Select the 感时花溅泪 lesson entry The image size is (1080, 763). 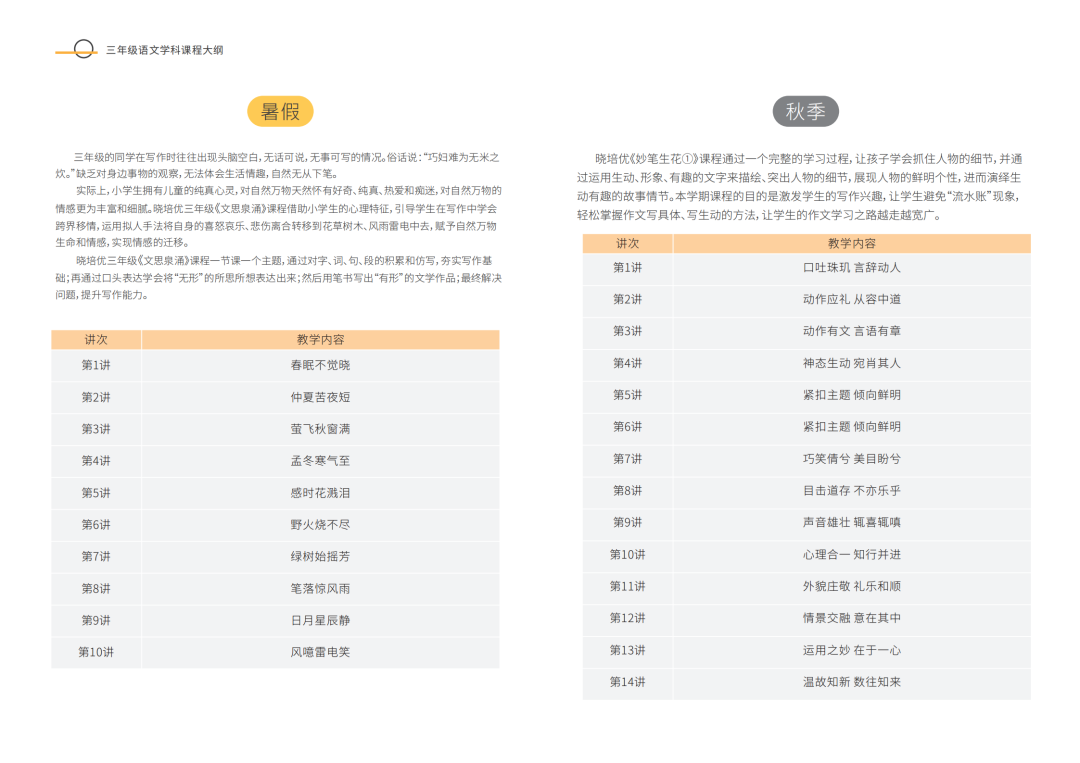point(320,493)
